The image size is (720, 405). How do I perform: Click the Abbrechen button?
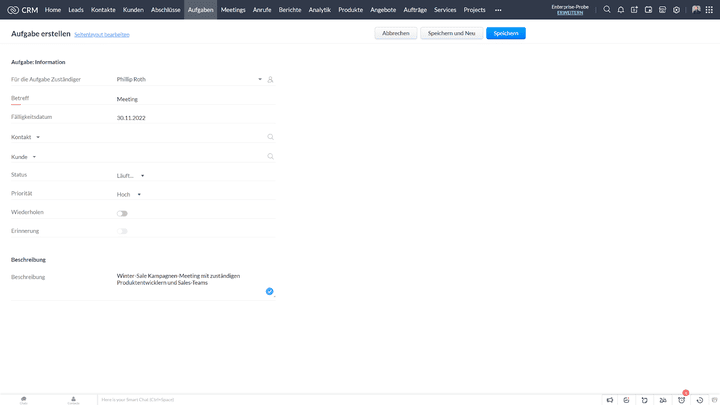(x=396, y=33)
